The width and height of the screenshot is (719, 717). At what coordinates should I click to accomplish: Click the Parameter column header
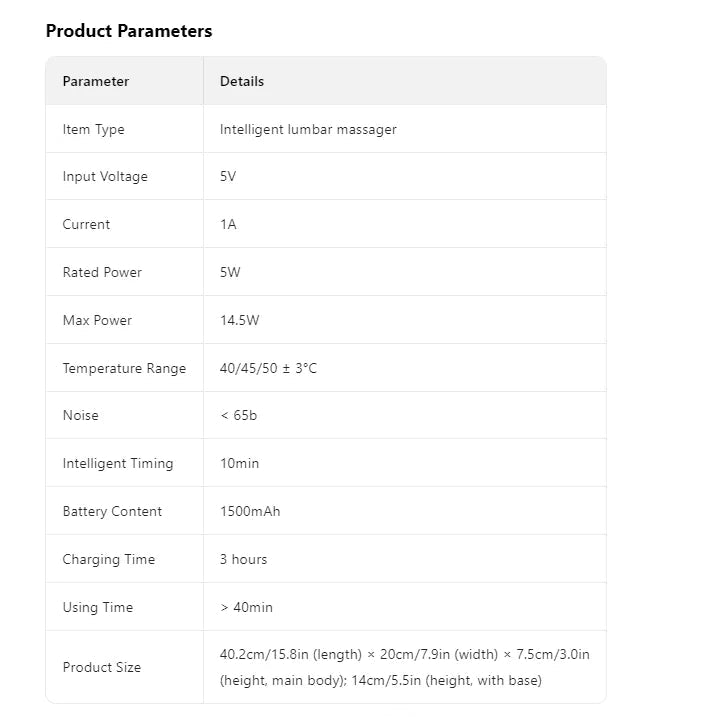pyautogui.click(x=96, y=81)
